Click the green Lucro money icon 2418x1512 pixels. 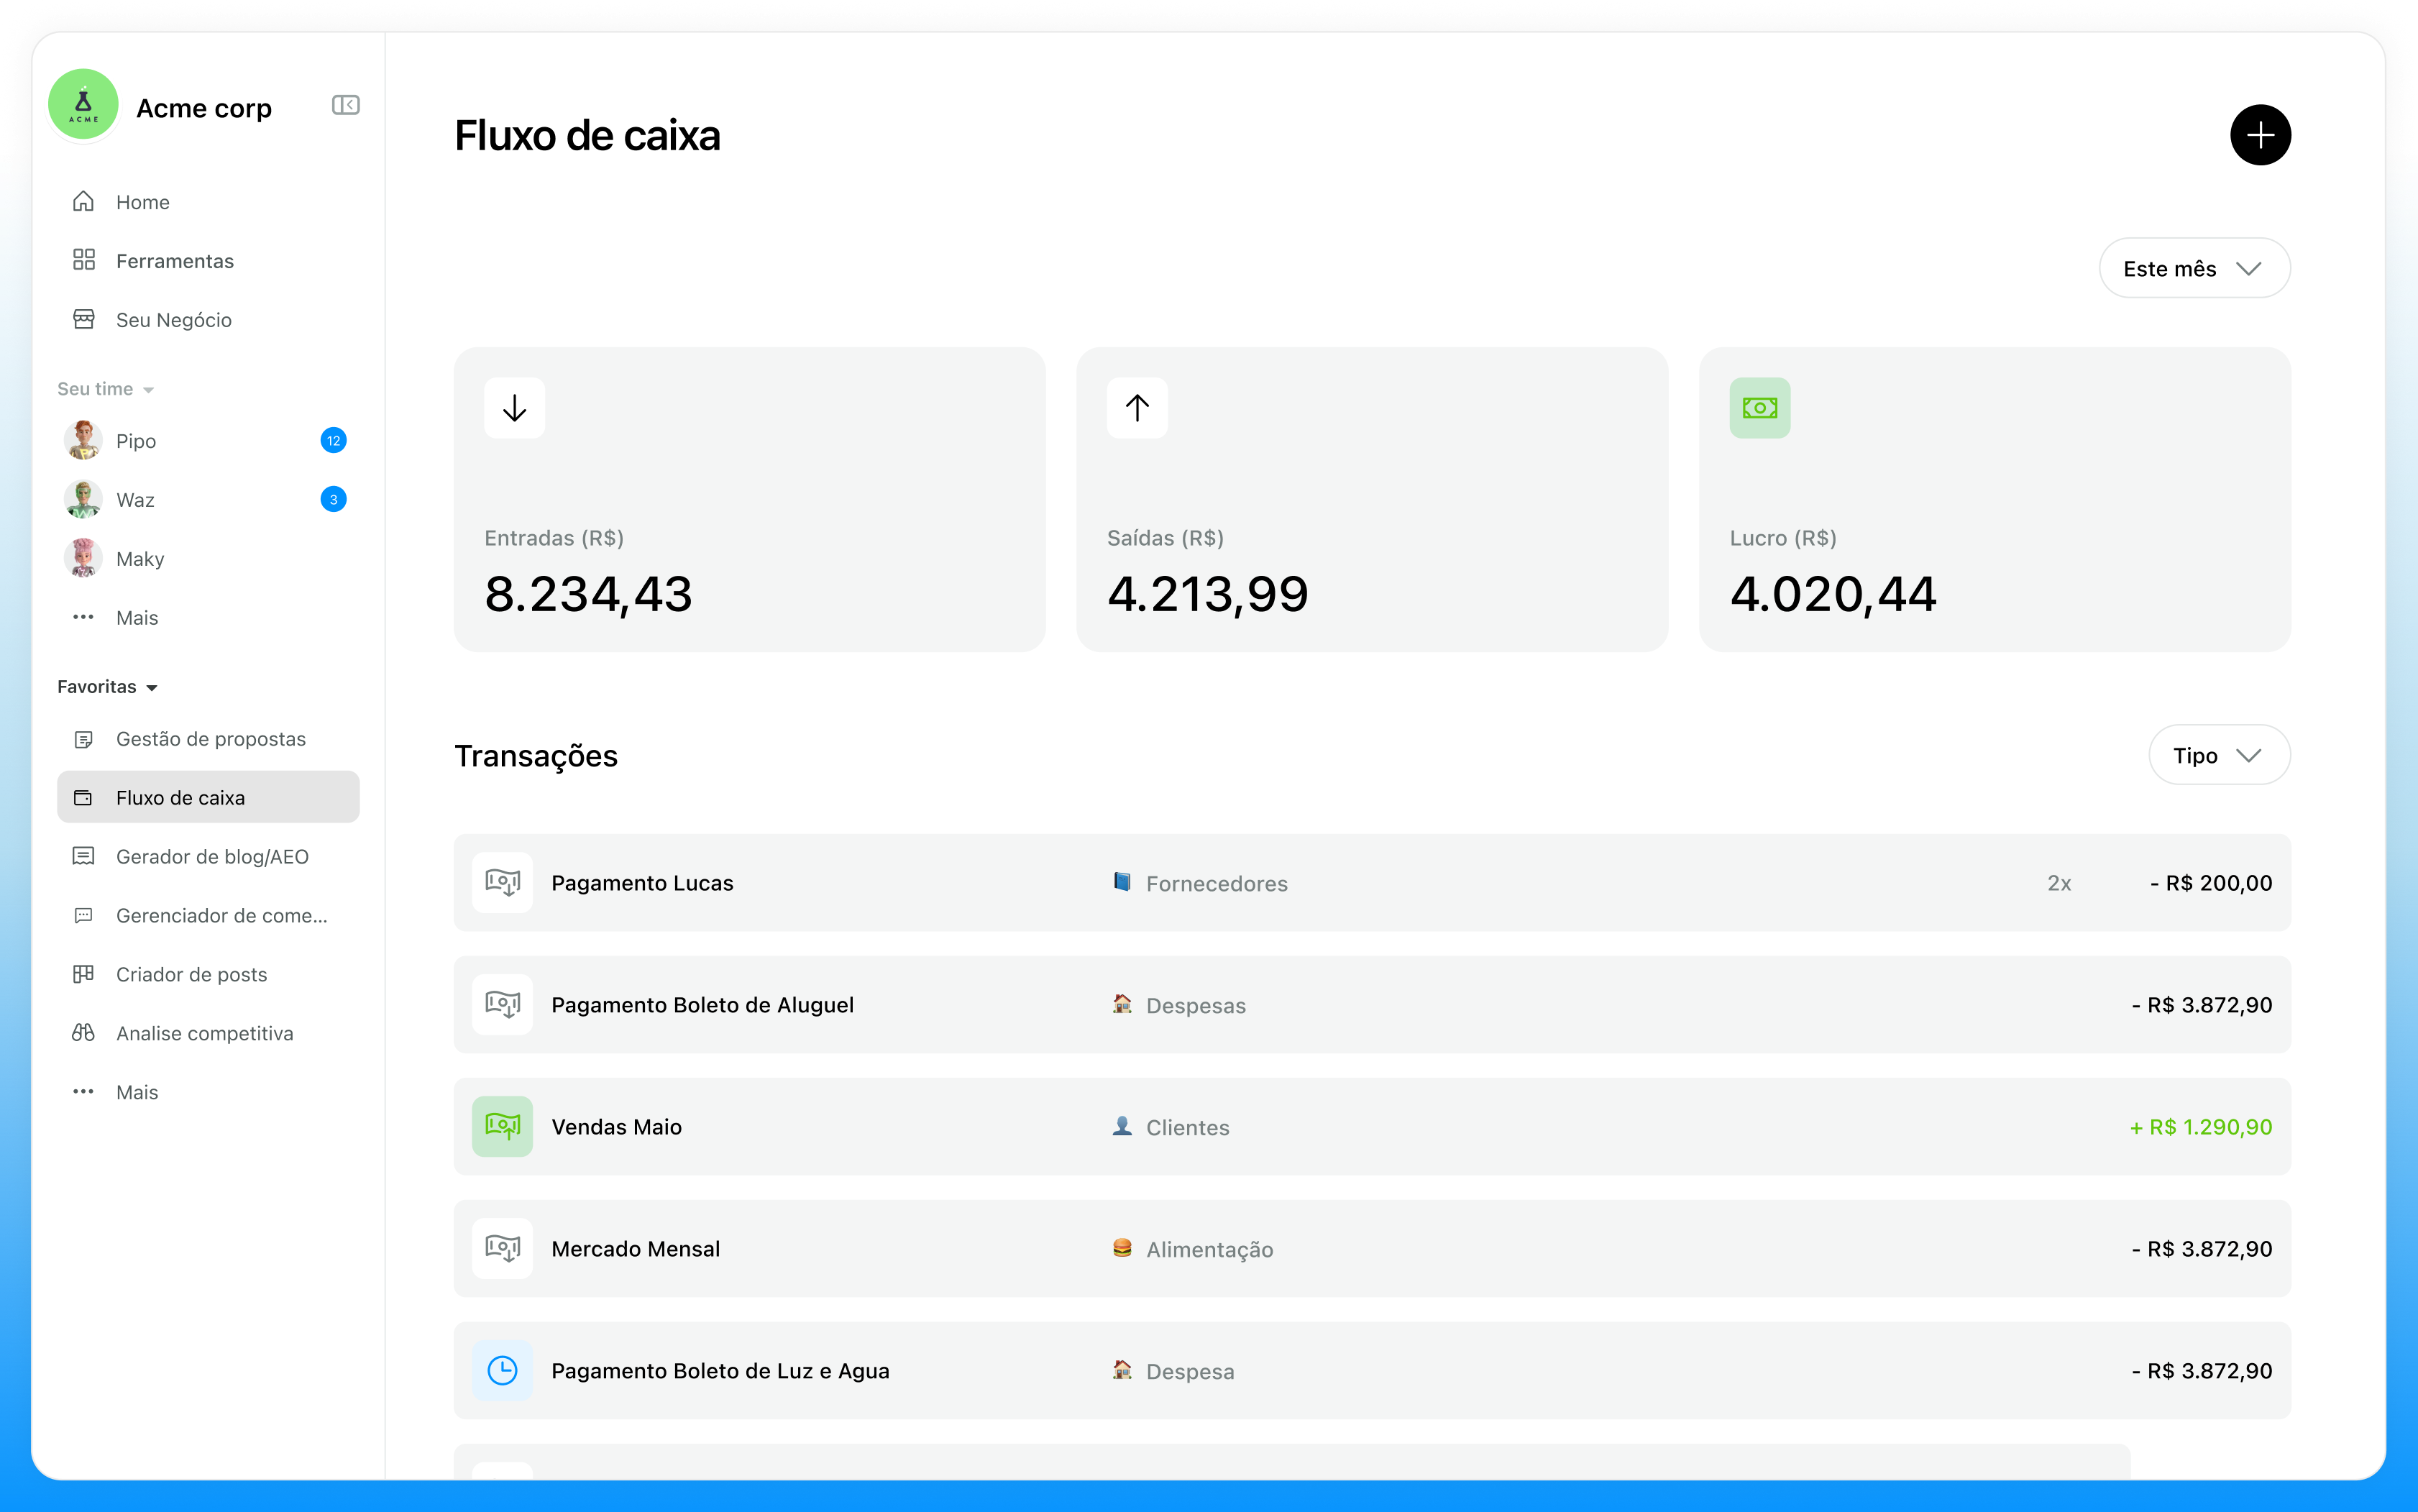1760,408
